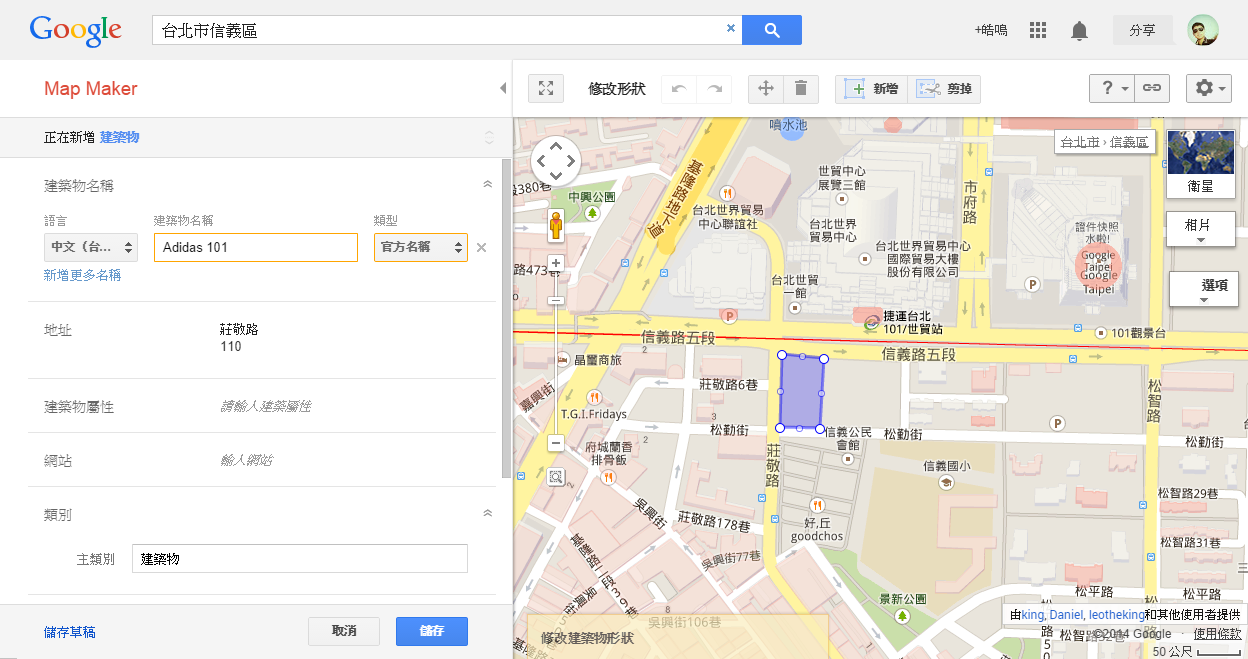The image size is (1248, 659).
Task: Open the help question mark dropdown
Action: pyautogui.click(x=1114, y=88)
